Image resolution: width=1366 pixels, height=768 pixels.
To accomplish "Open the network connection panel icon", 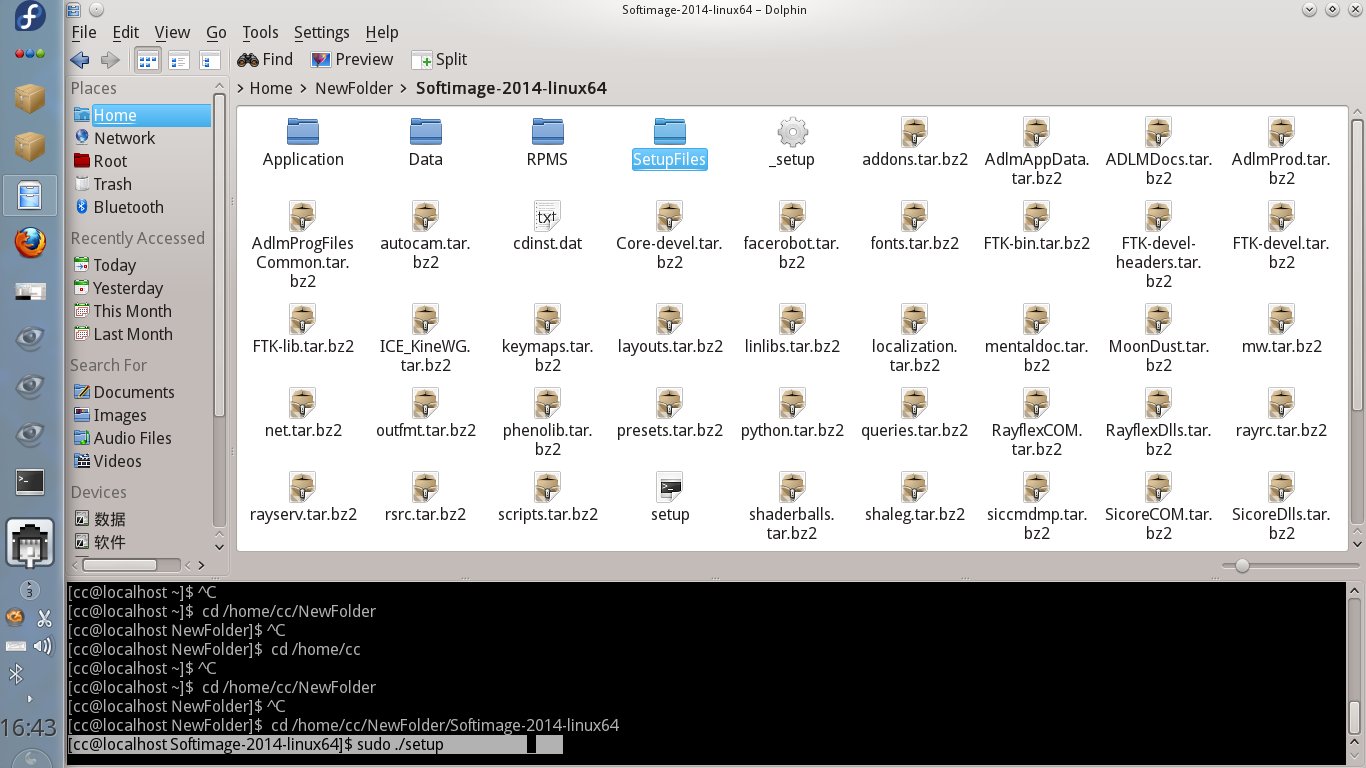I will tap(30, 545).
